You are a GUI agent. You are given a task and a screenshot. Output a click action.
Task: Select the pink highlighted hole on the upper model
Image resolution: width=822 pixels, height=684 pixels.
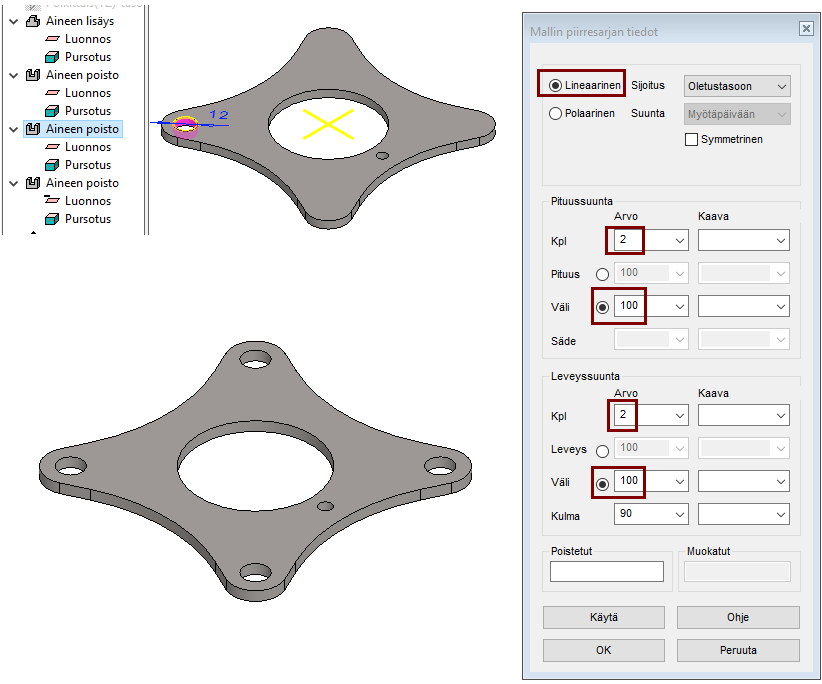(185, 125)
